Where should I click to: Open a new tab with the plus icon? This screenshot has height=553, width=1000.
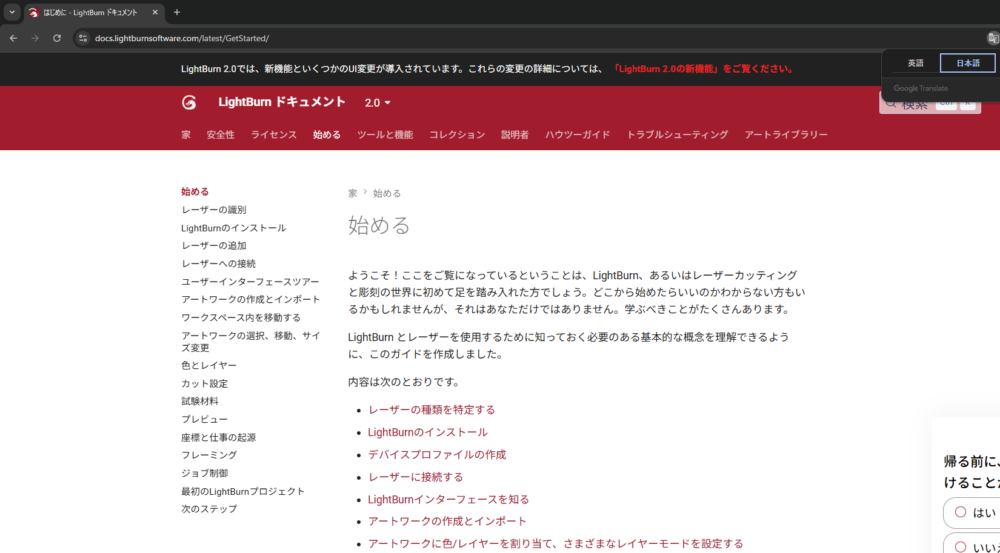pos(177,12)
